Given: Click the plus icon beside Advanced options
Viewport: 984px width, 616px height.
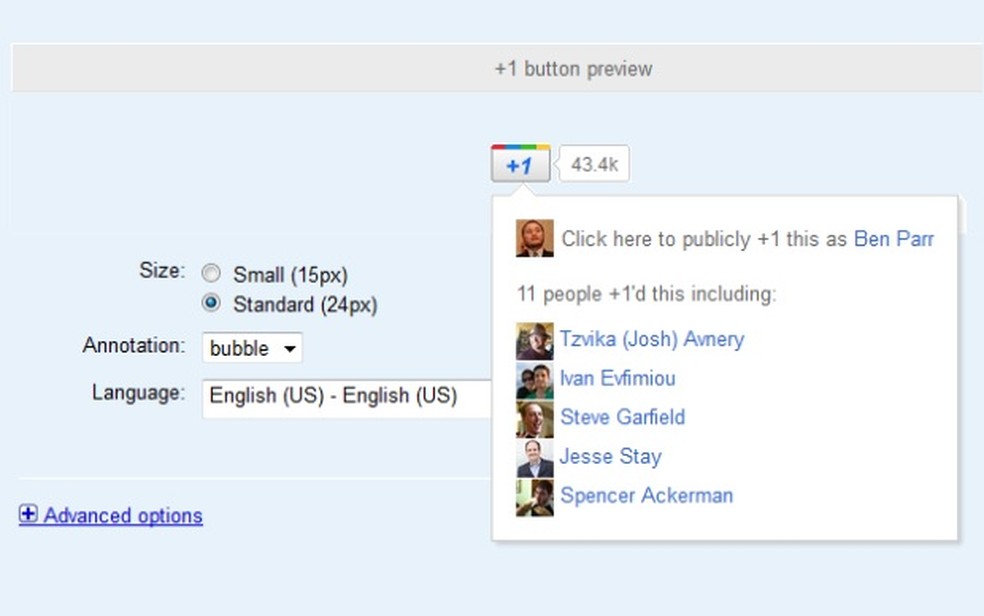Looking at the screenshot, I should tap(28, 515).
